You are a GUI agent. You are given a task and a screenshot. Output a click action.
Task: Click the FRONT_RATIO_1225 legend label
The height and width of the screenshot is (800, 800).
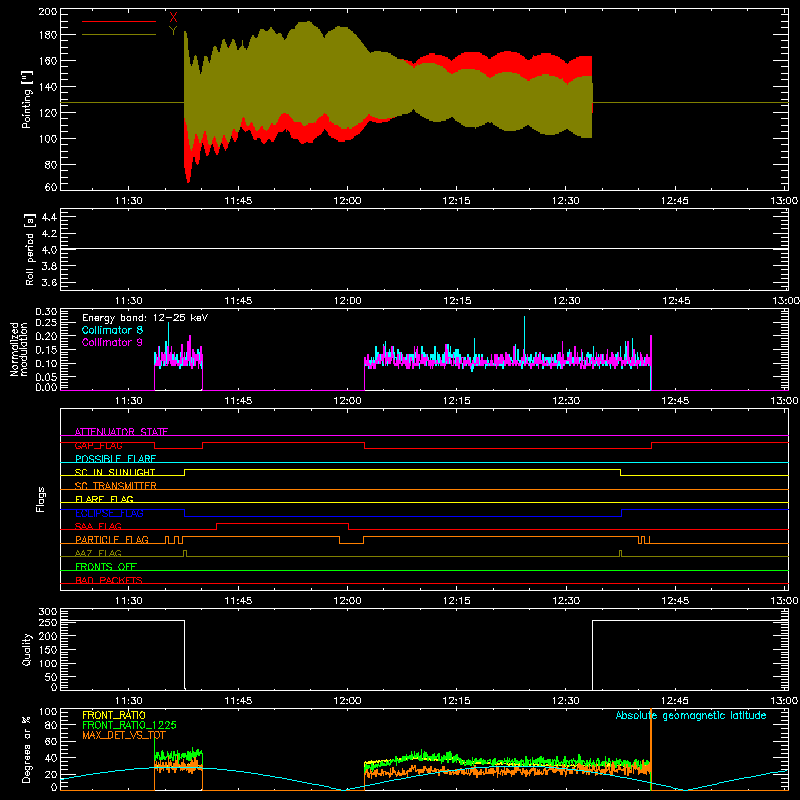[129, 725]
